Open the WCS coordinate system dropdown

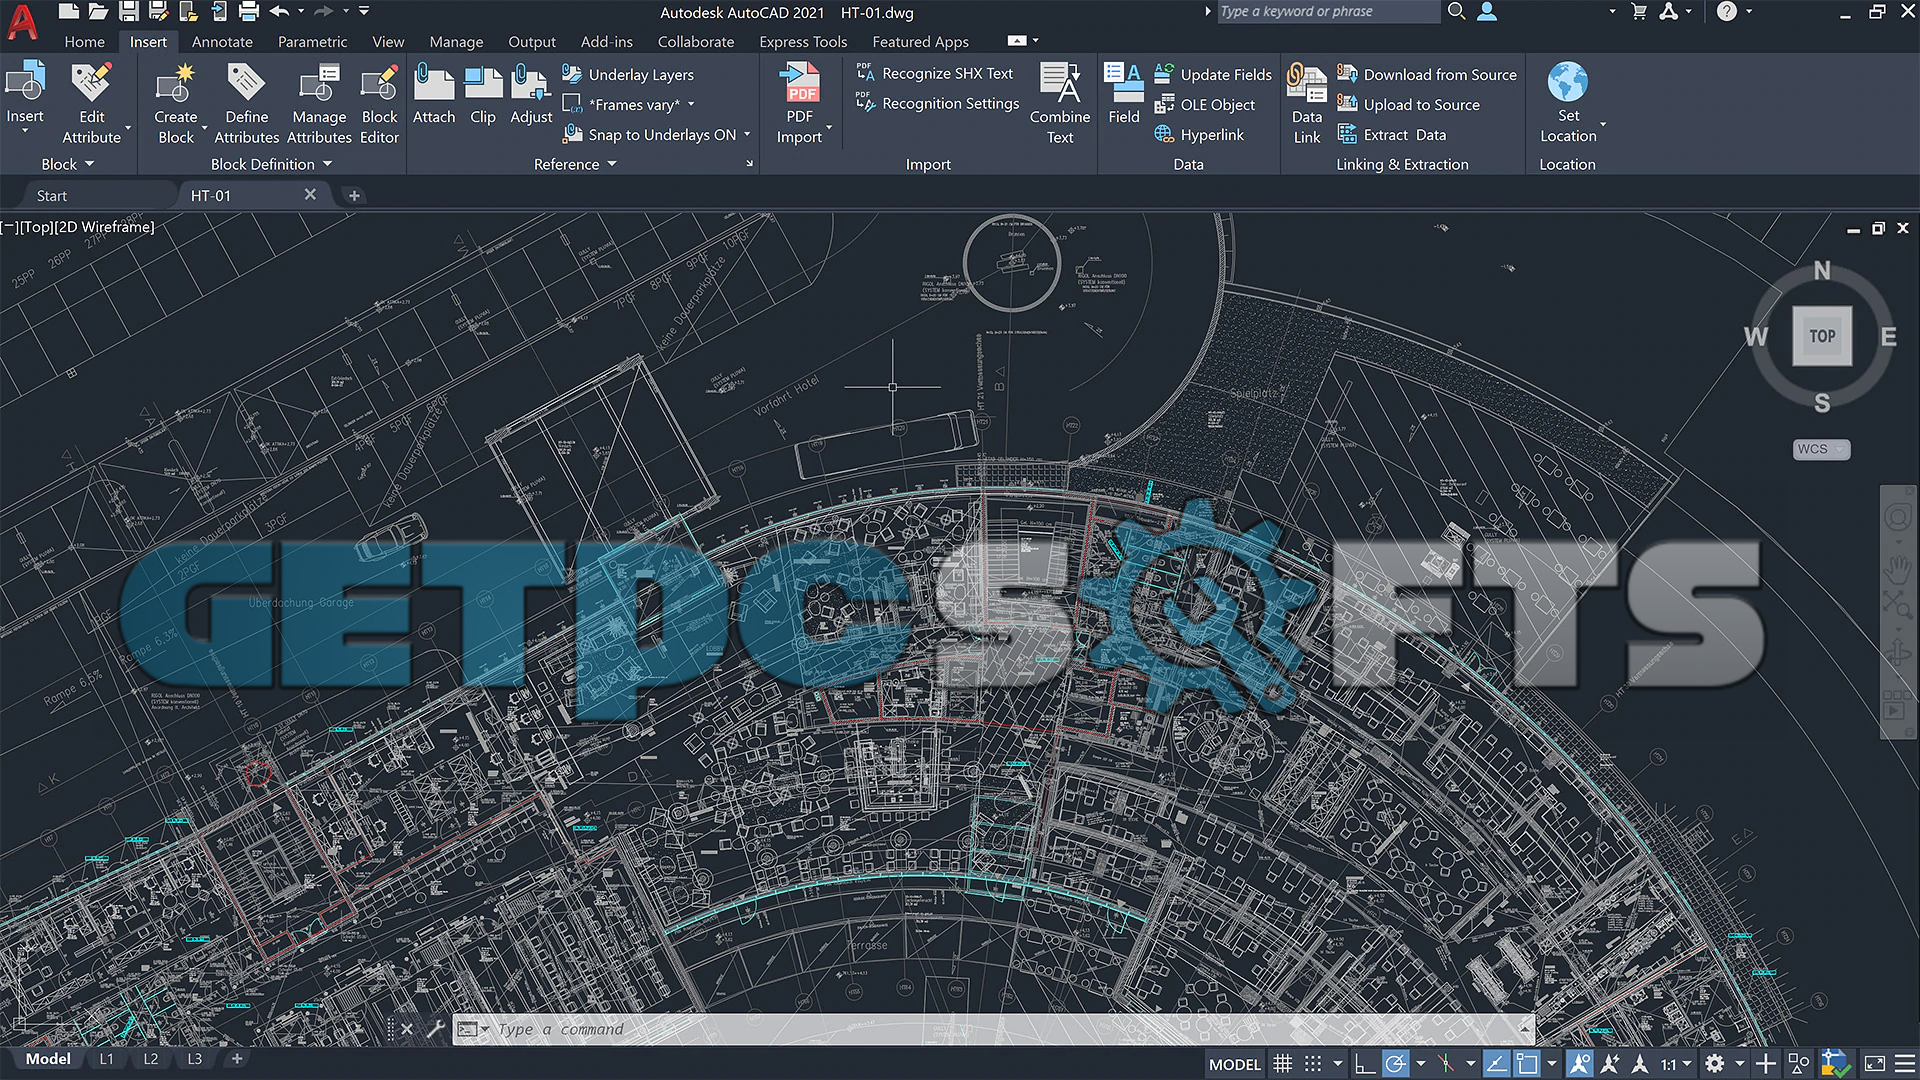coord(1821,449)
